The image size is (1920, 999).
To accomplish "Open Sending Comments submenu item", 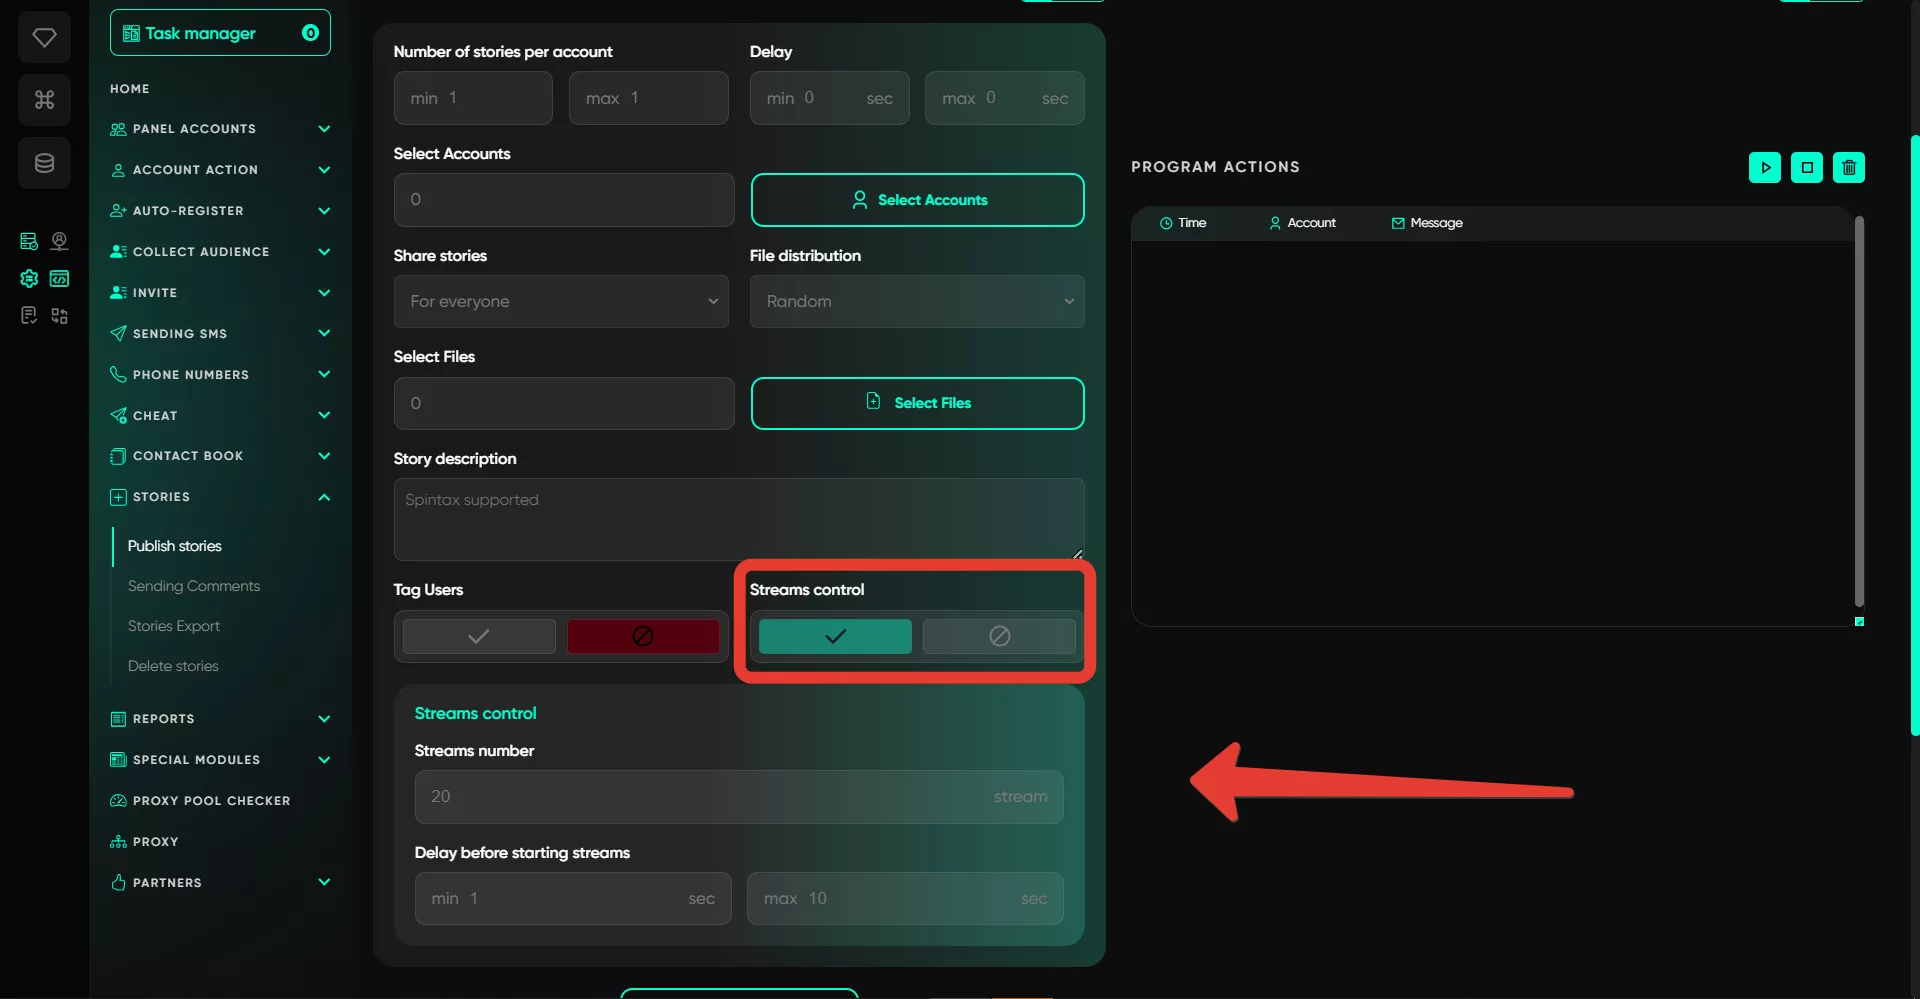I will point(194,586).
